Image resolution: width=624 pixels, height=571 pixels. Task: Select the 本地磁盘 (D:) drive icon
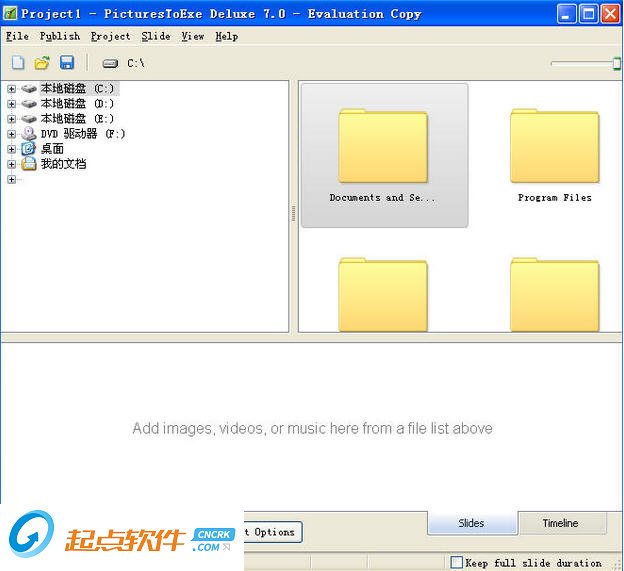point(29,103)
